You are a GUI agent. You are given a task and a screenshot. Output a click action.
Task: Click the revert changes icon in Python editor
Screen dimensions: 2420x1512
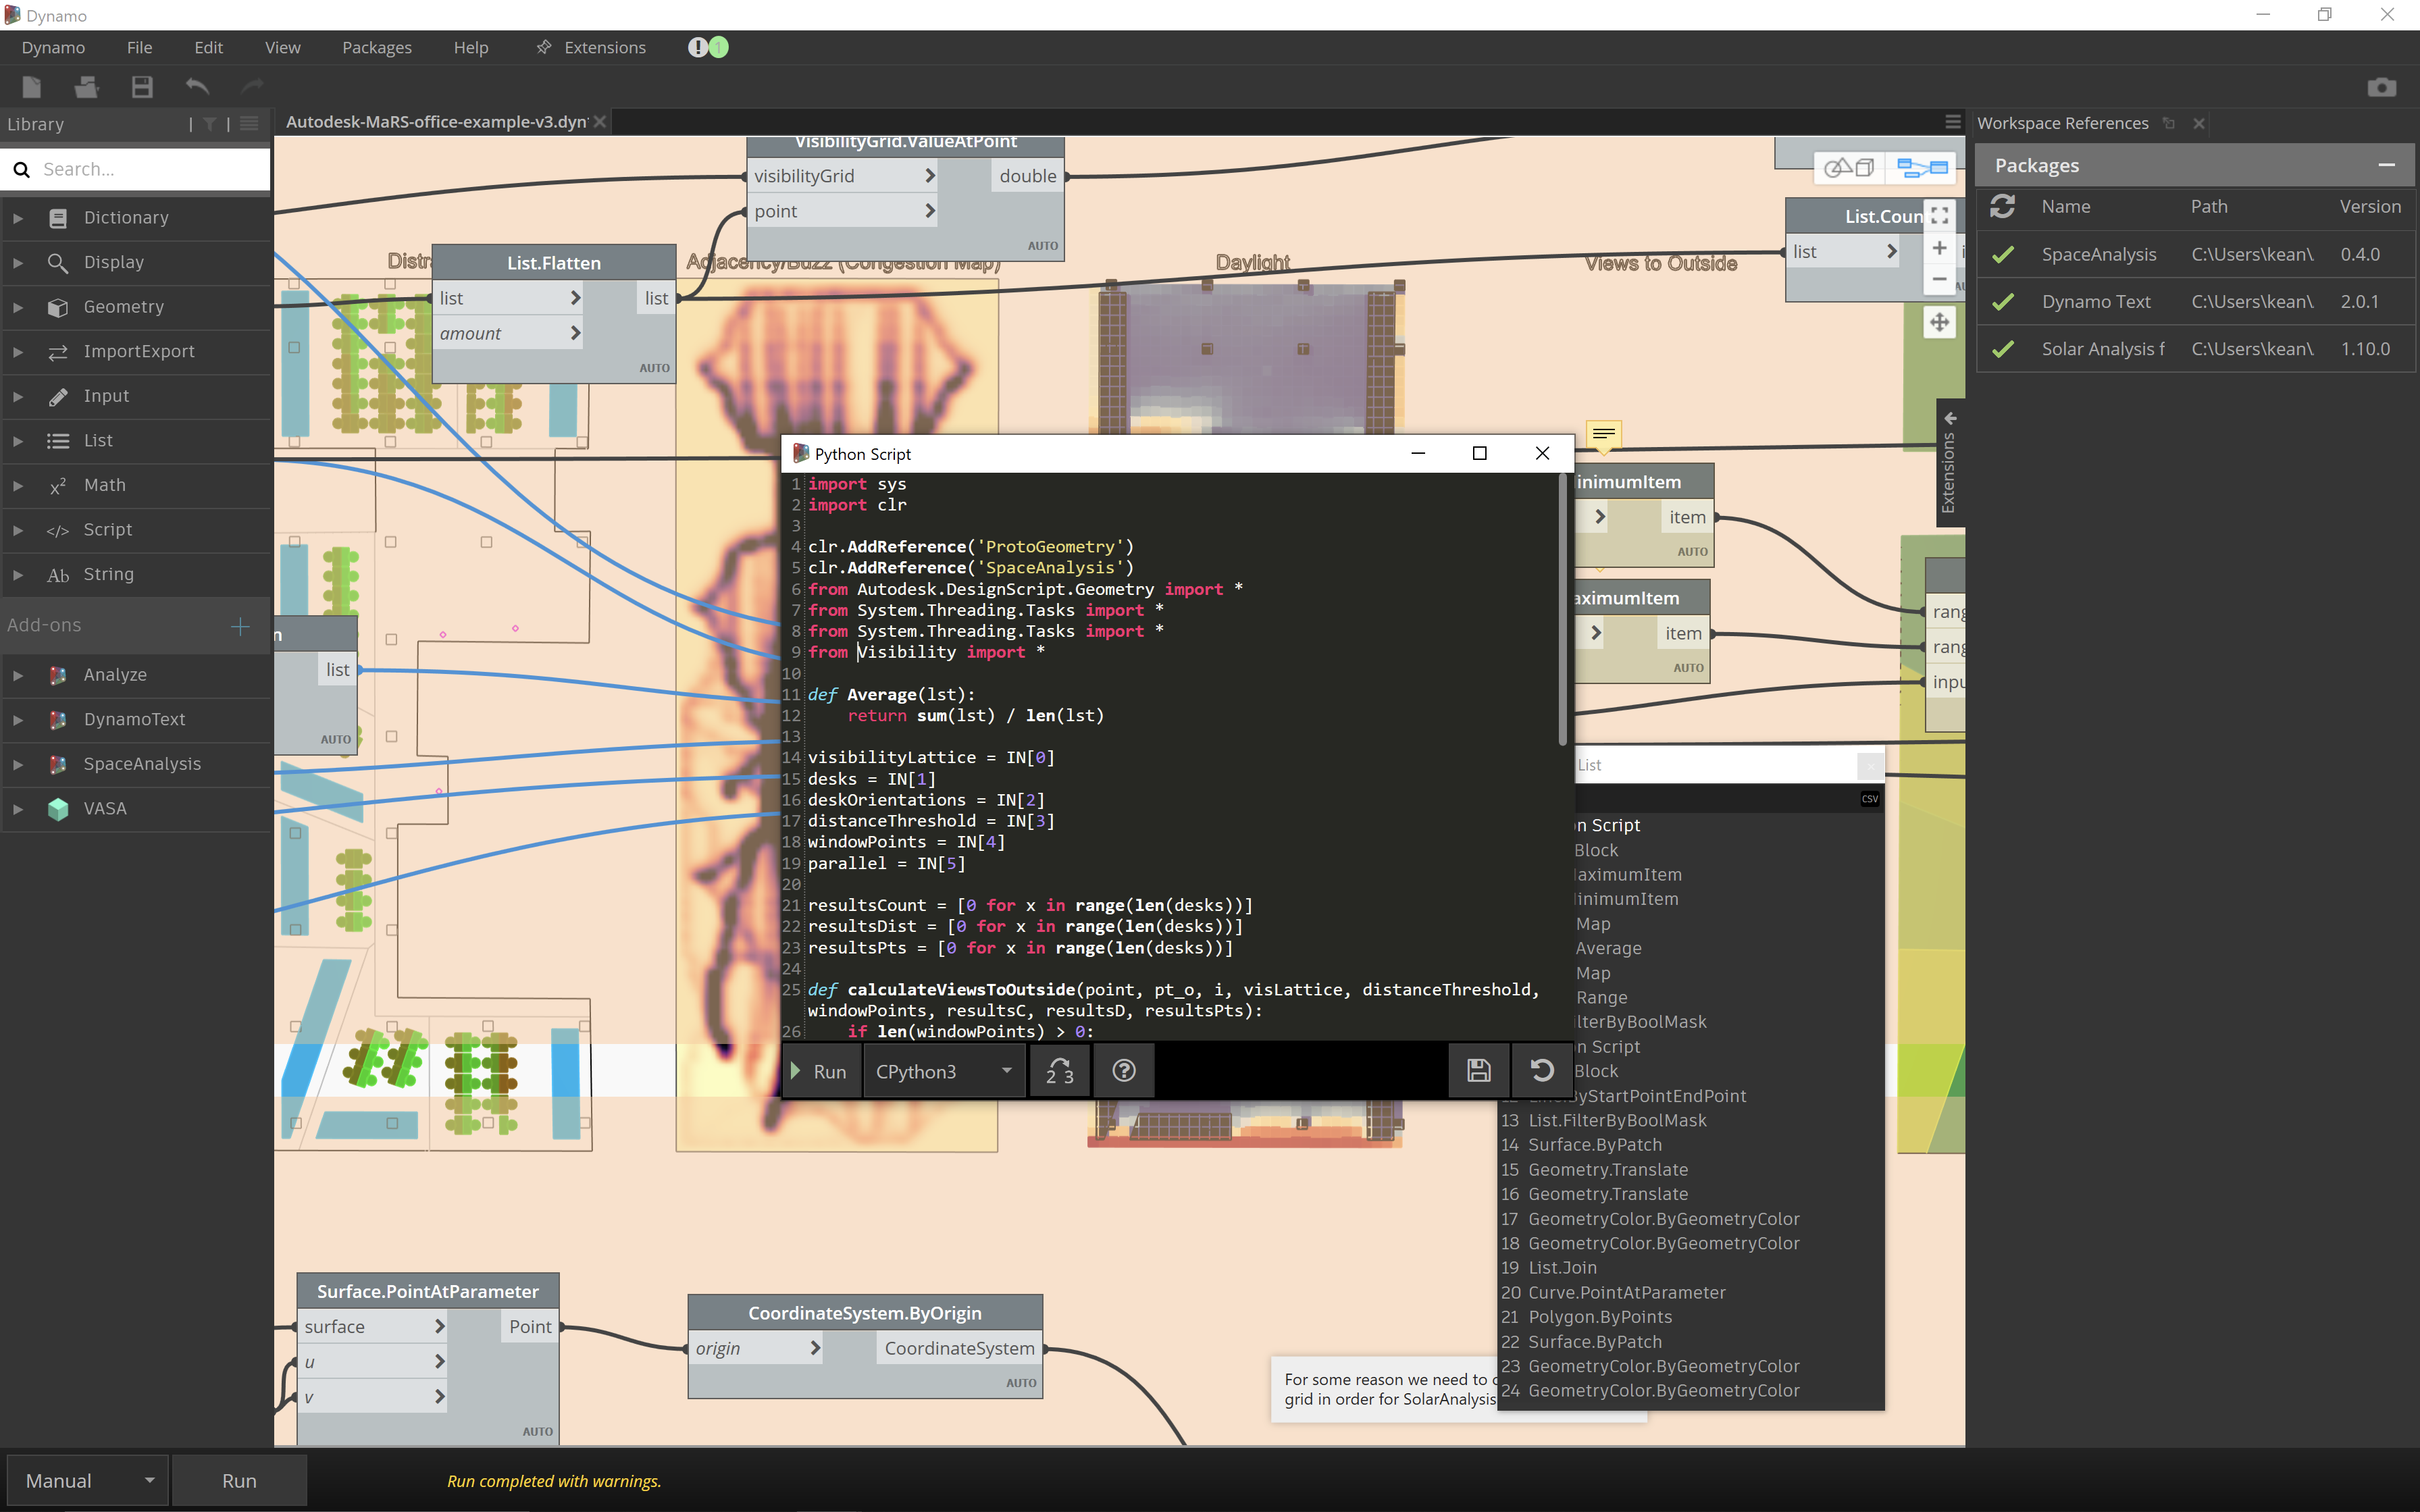click(x=1541, y=1071)
